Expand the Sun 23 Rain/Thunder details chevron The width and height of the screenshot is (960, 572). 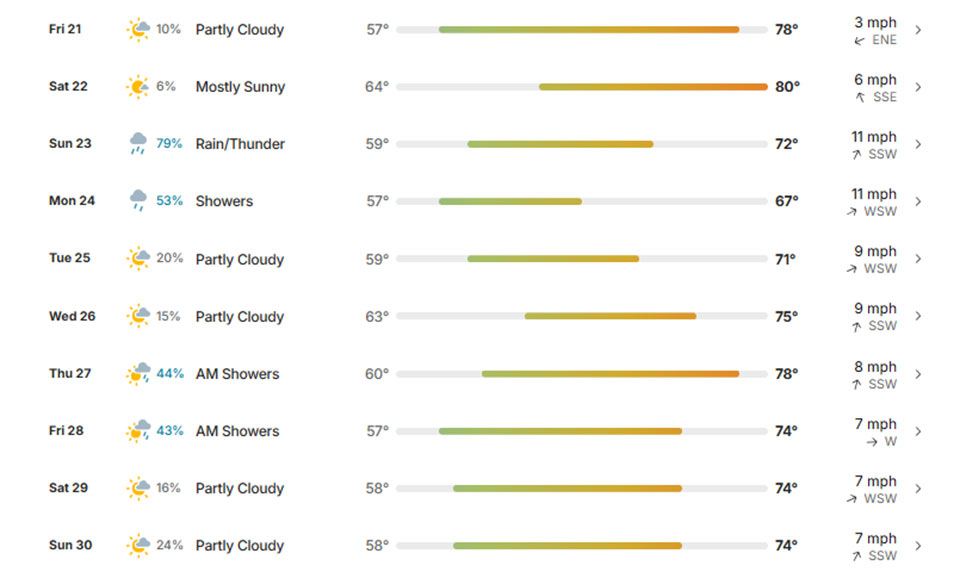tap(918, 144)
